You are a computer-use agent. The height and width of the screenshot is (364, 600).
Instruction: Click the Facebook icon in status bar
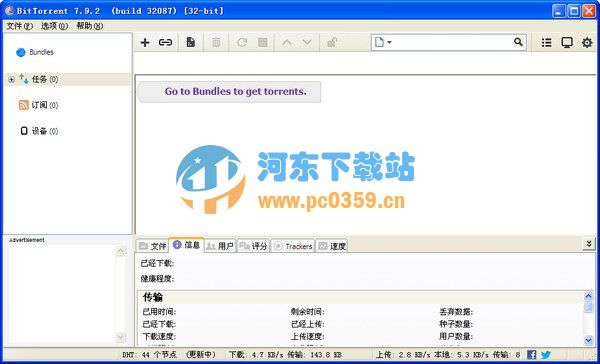(531, 354)
